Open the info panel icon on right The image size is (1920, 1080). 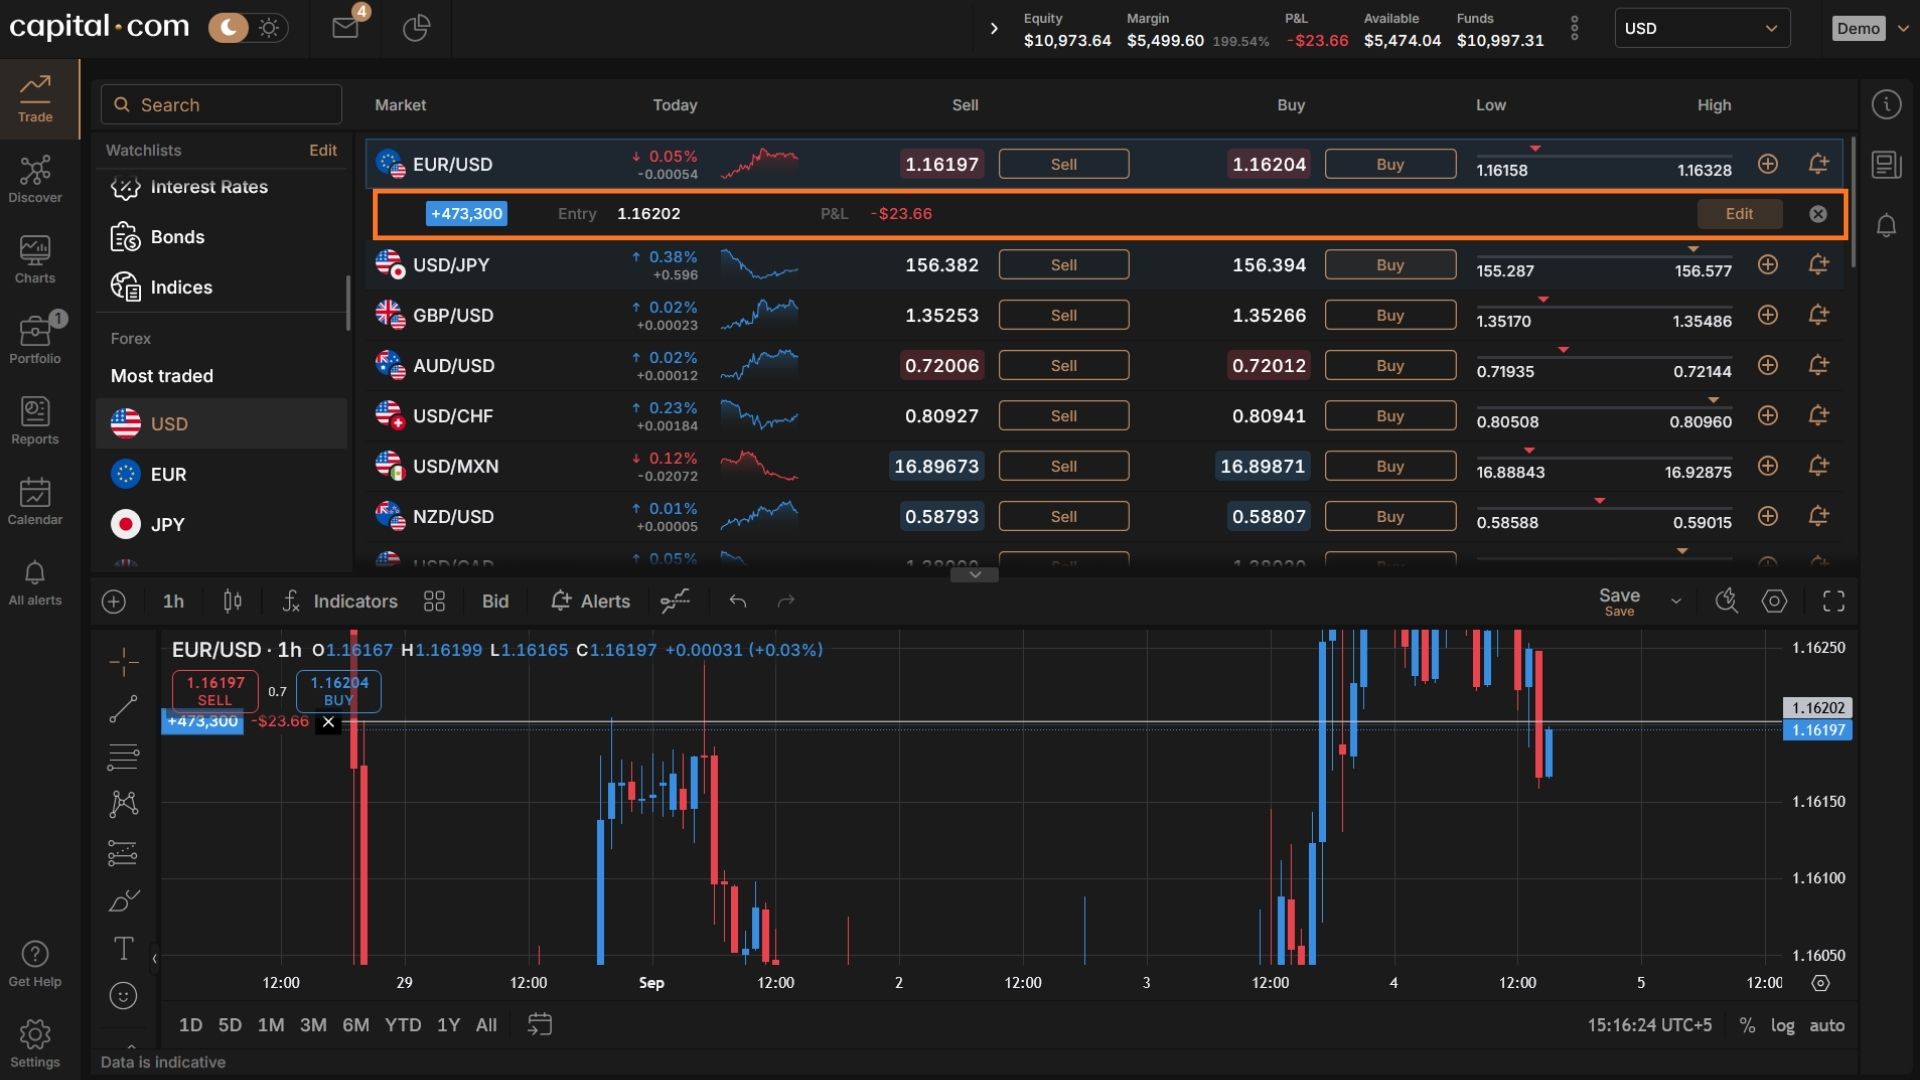[x=1886, y=105]
